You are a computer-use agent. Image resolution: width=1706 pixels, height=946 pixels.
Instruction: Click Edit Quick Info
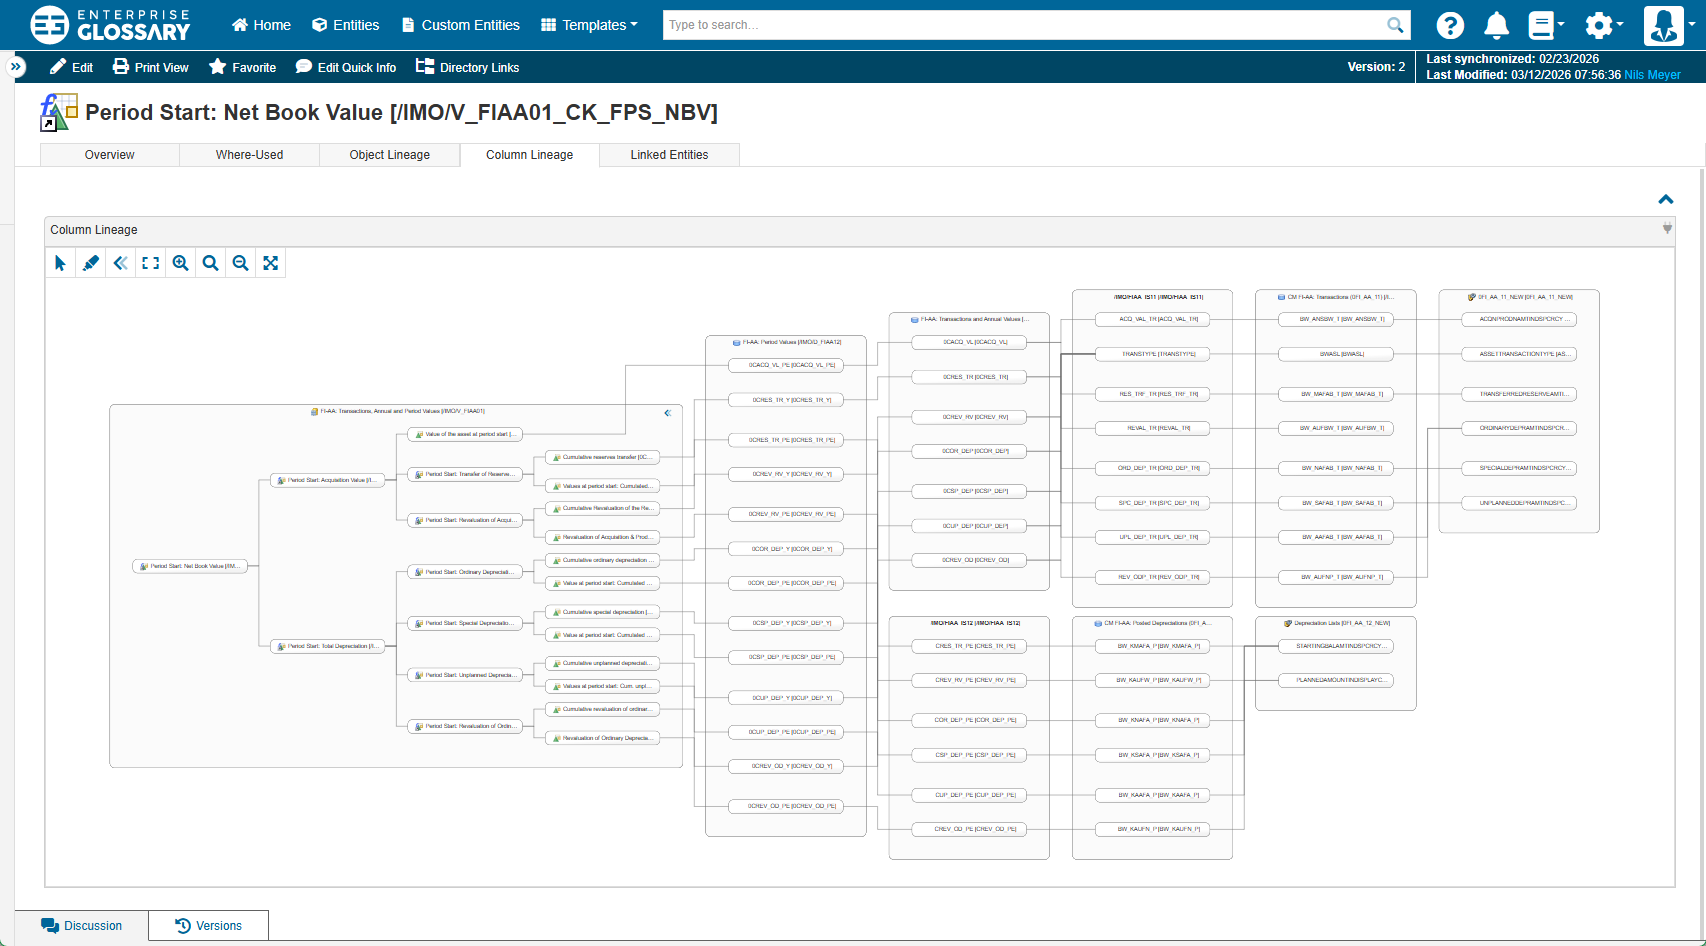pos(346,67)
